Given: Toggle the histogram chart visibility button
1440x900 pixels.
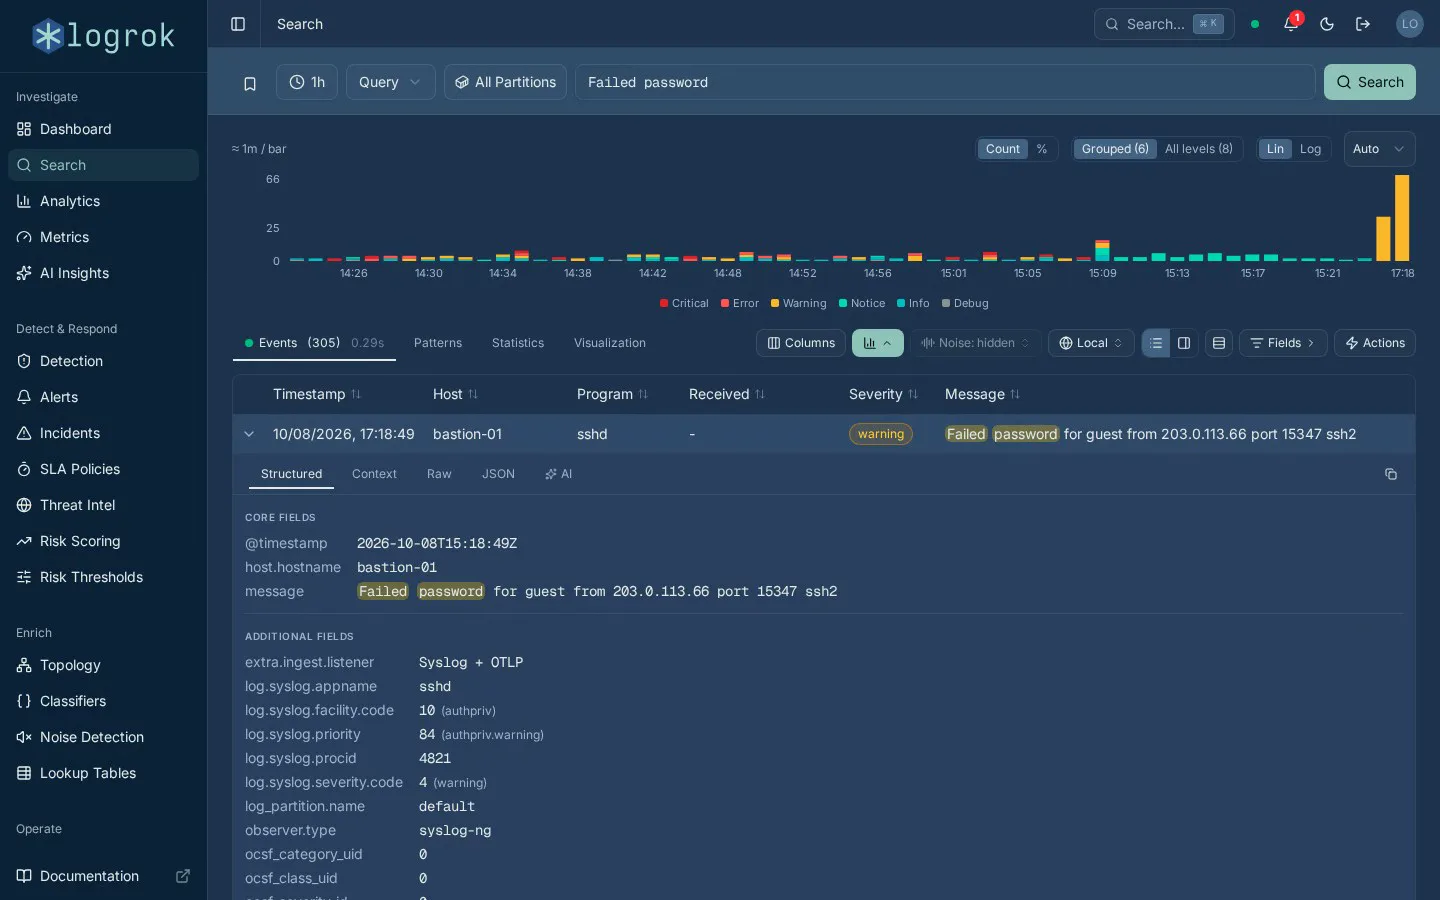Looking at the screenshot, I should pos(878,343).
